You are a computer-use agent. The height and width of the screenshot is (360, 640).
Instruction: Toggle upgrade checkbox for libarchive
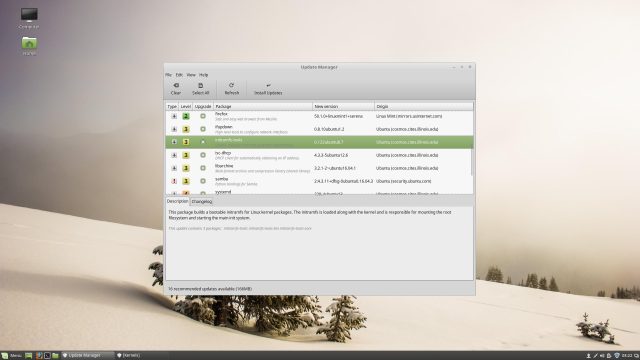(x=202, y=168)
